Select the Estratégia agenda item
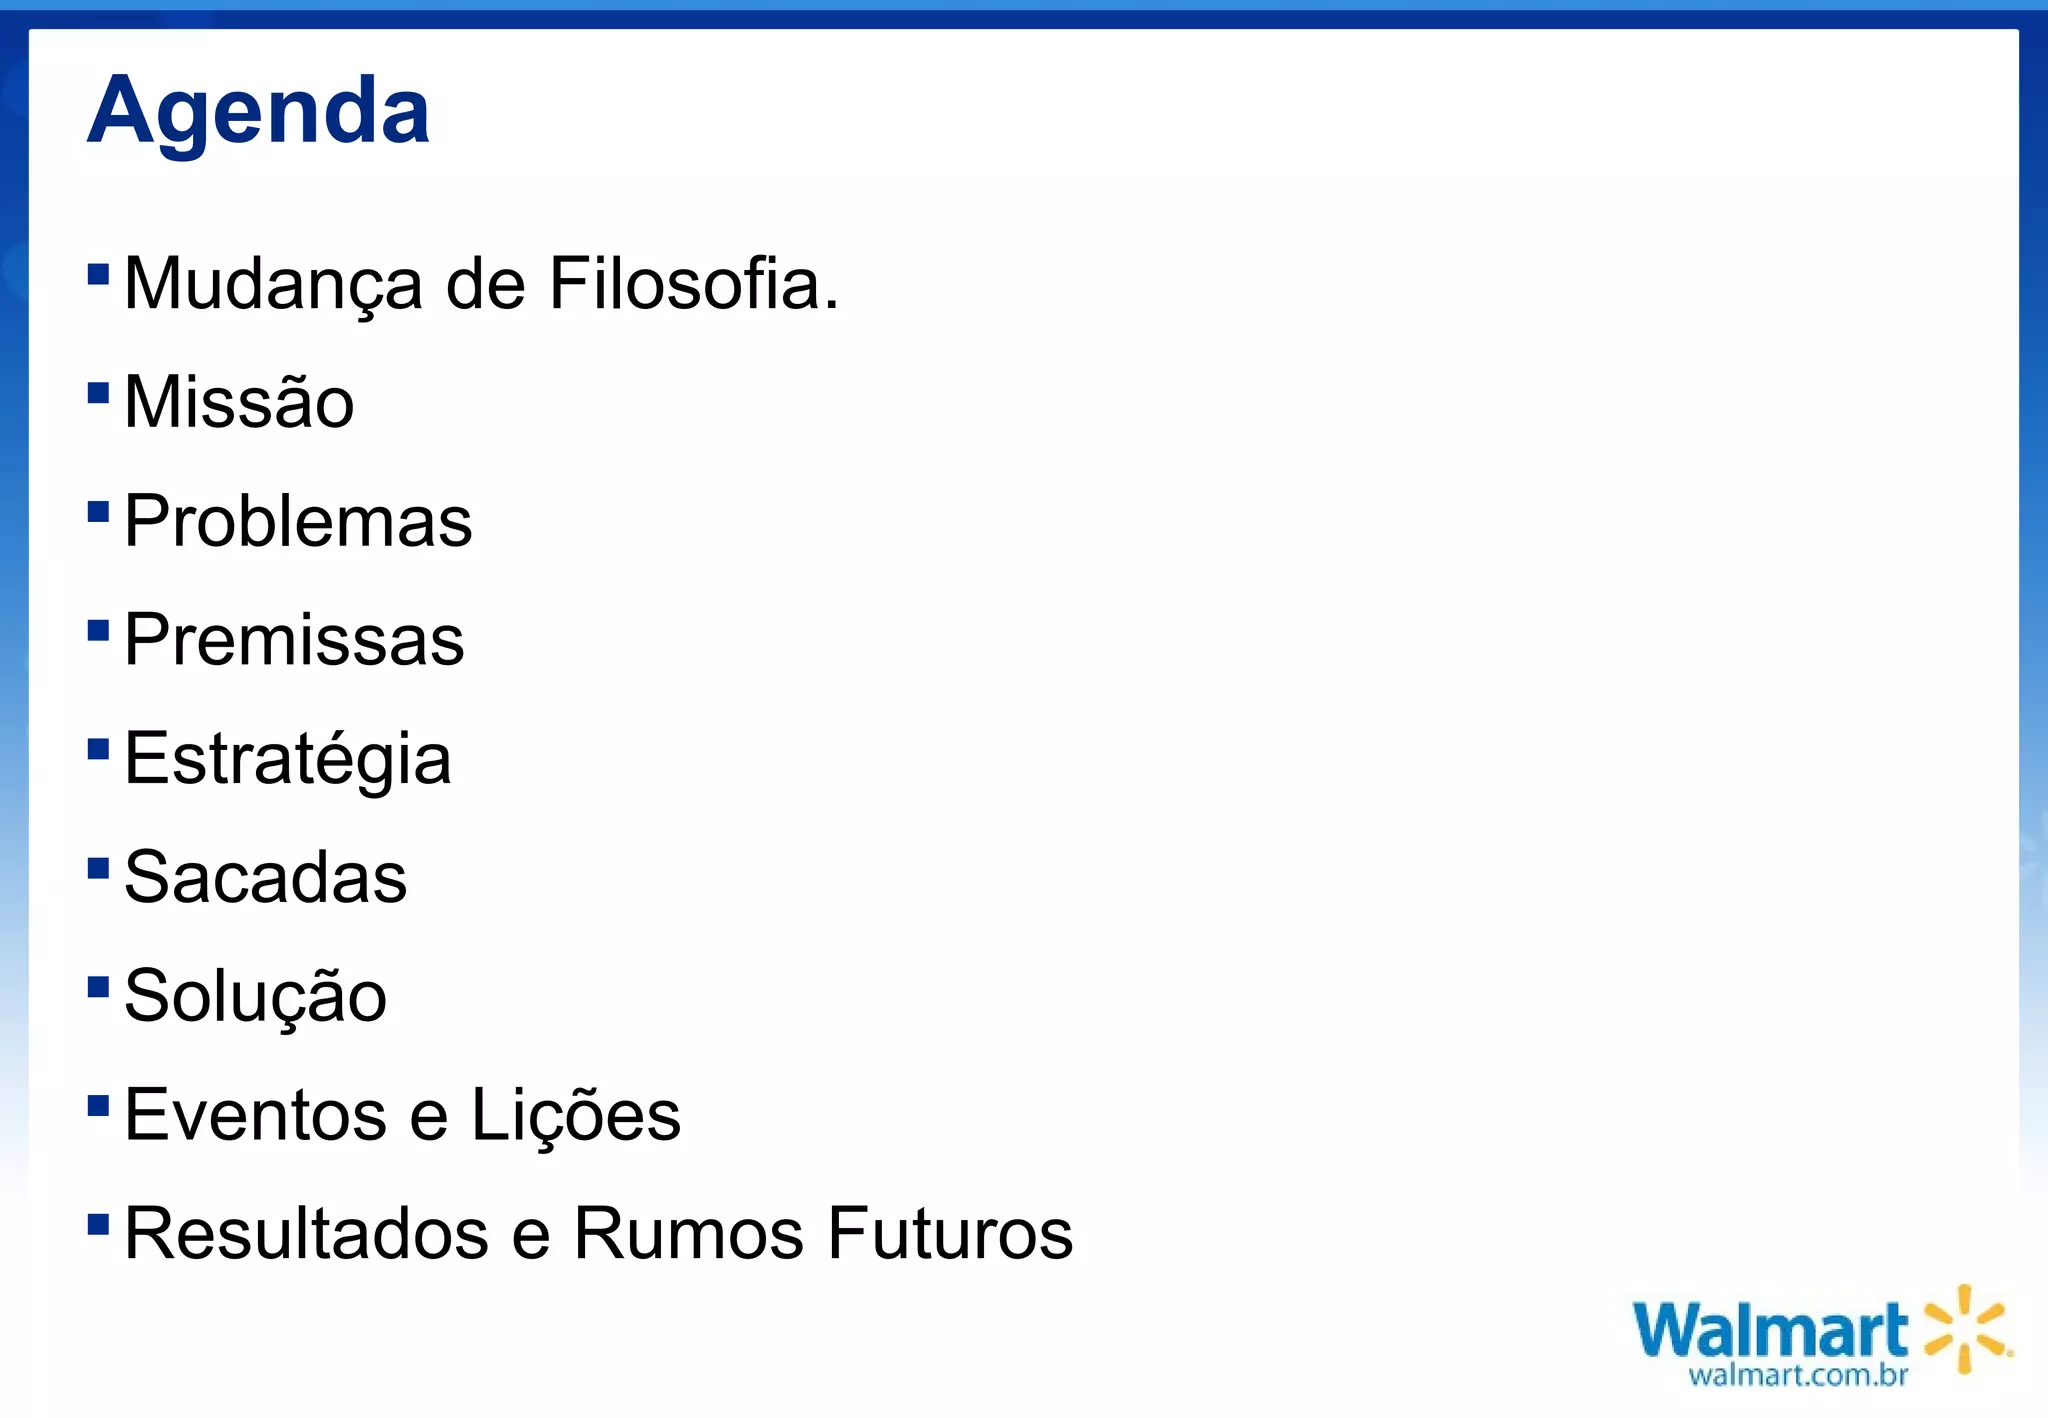The width and height of the screenshot is (2048, 1418). pos(288,761)
